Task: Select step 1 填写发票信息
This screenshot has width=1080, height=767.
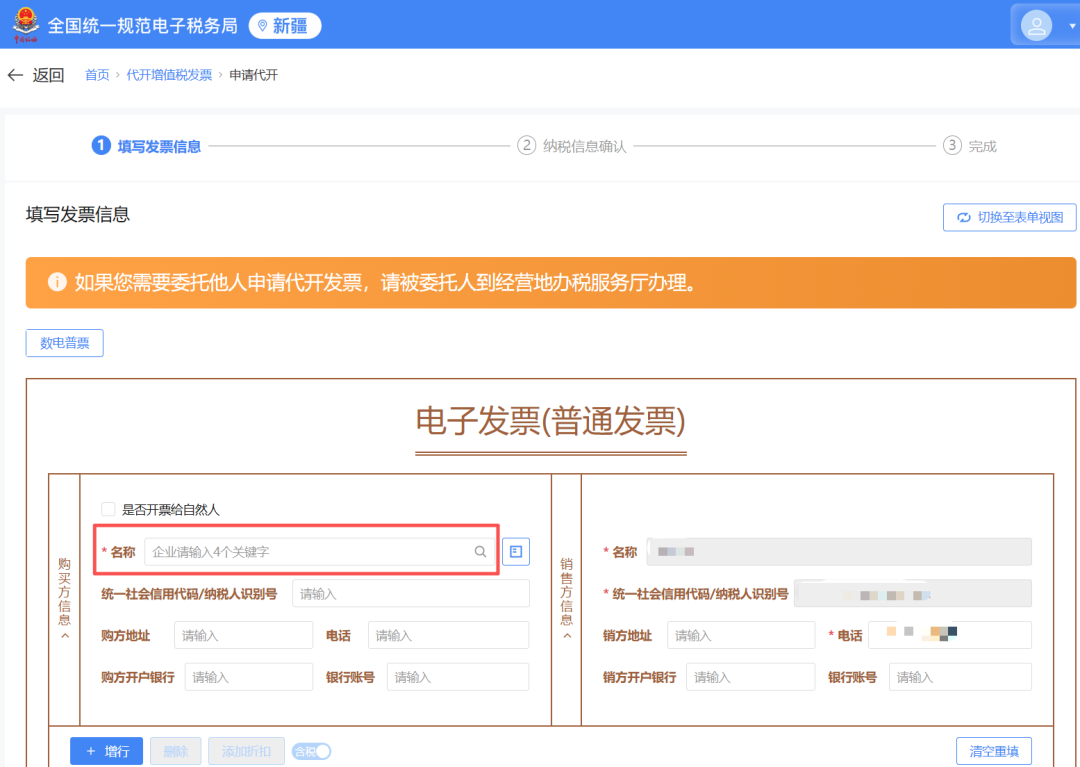Action: [146, 146]
